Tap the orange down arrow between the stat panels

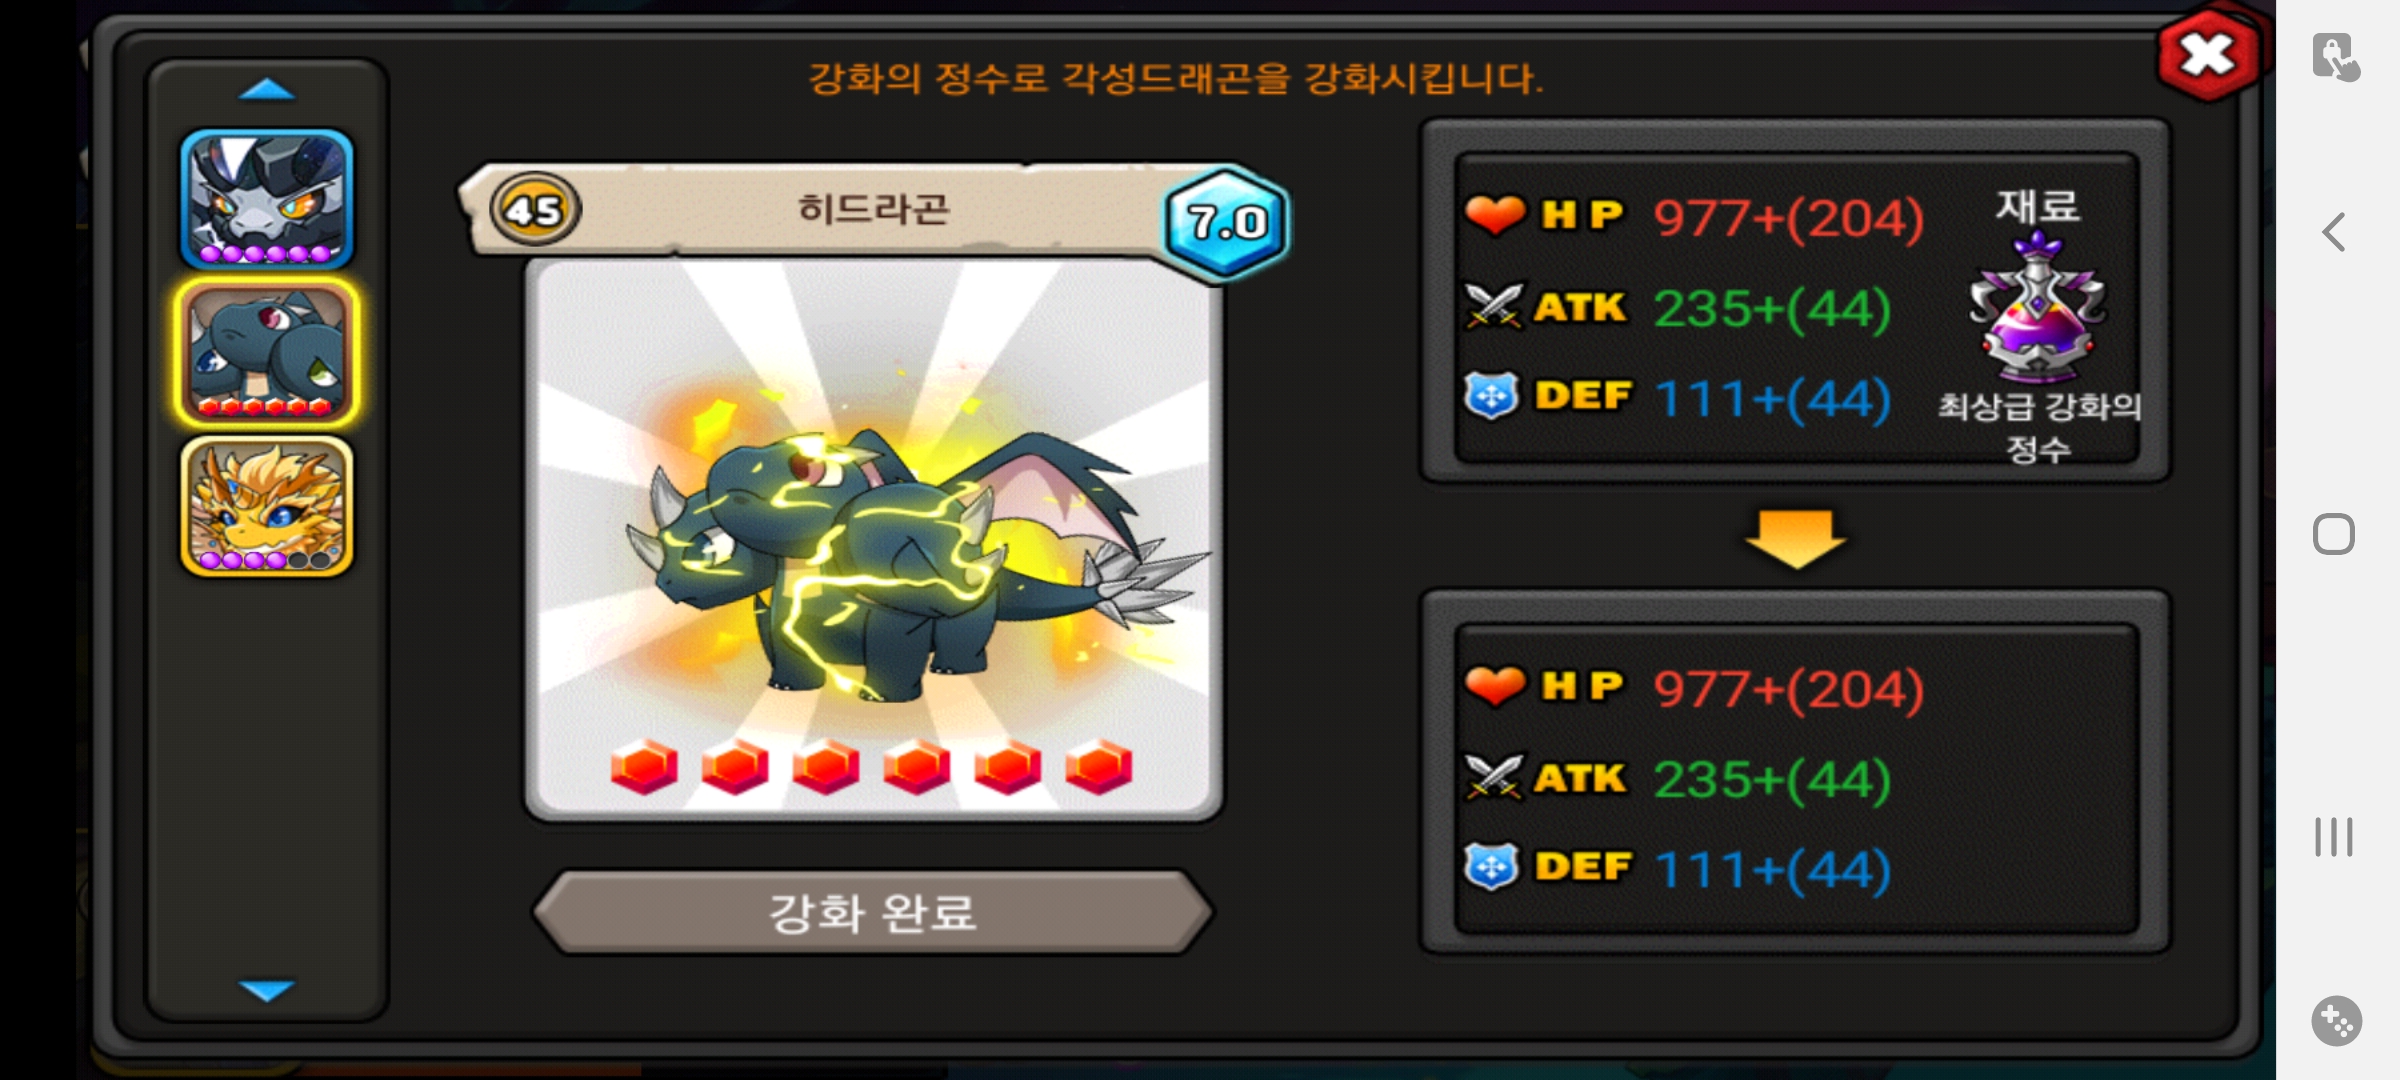coord(1796,538)
